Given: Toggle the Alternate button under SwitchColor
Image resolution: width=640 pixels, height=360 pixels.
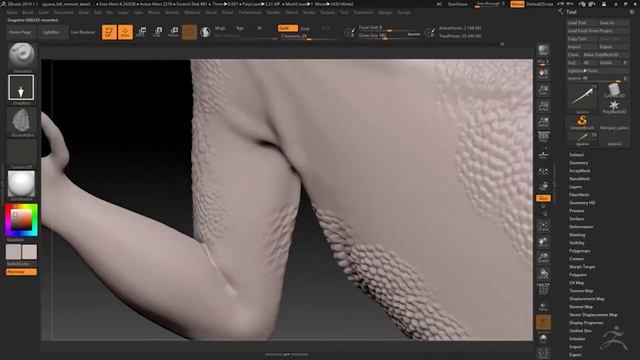Looking at the screenshot, I should coord(21,272).
